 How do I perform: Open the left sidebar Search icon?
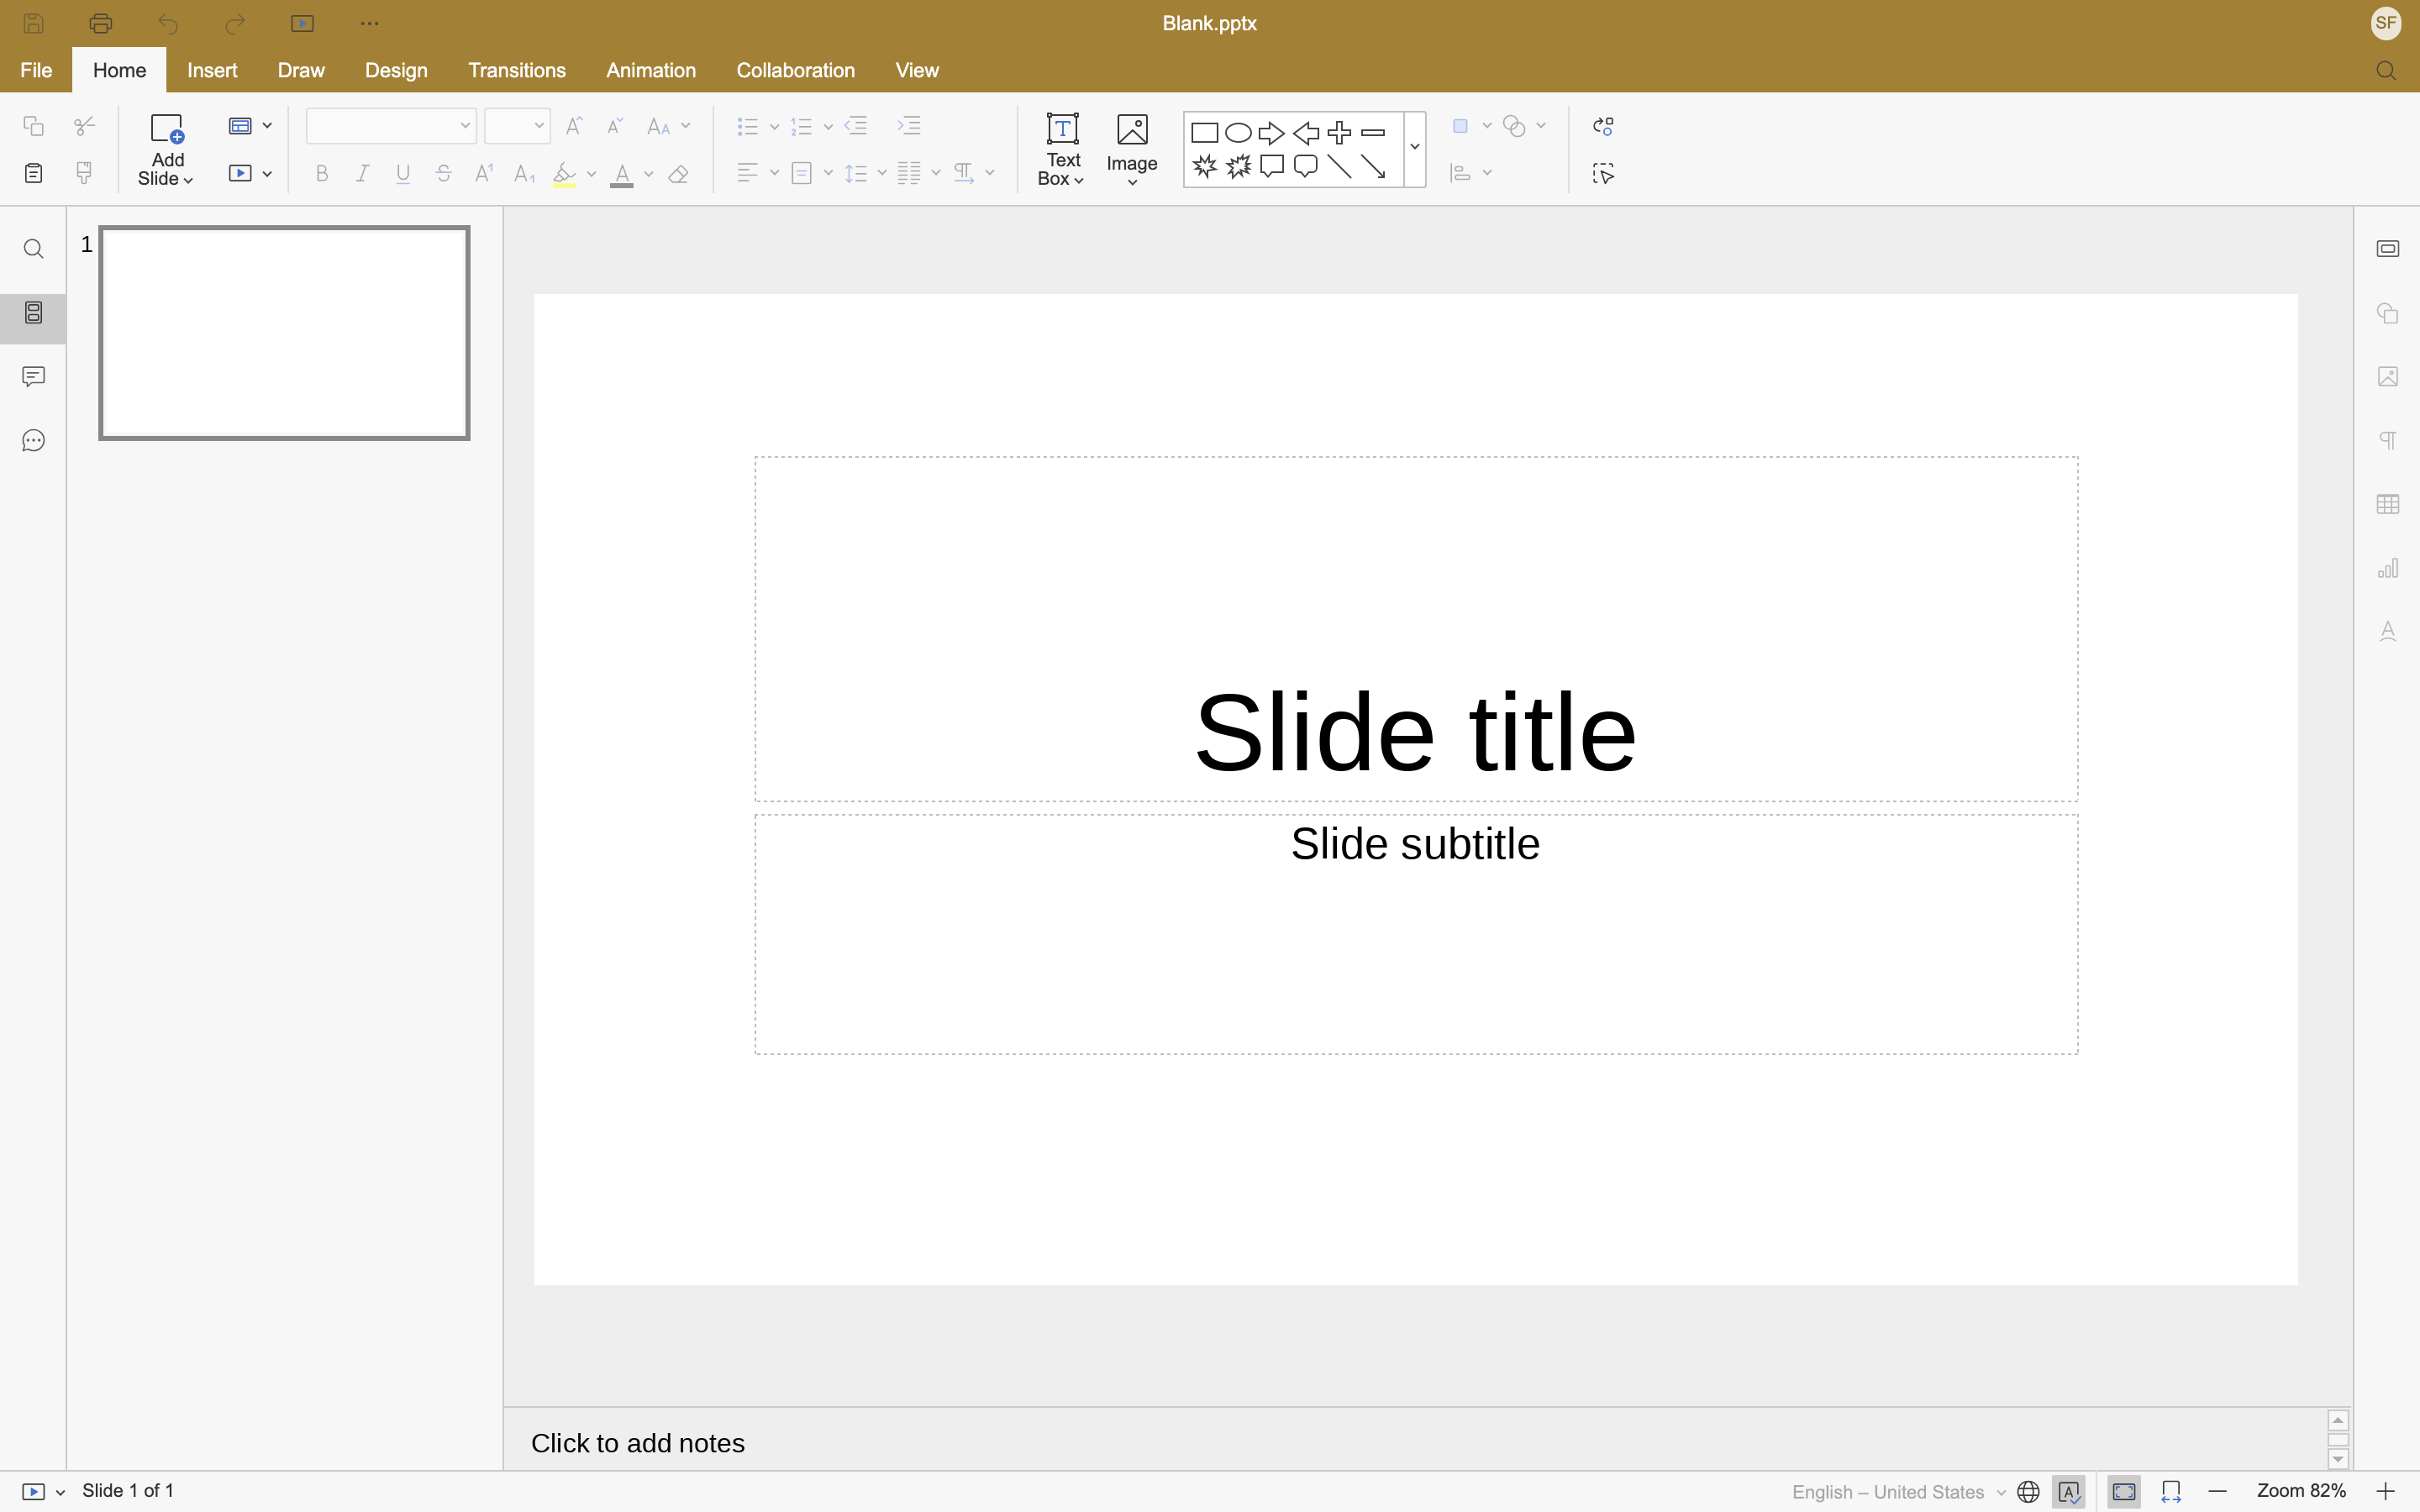click(34, 249)
